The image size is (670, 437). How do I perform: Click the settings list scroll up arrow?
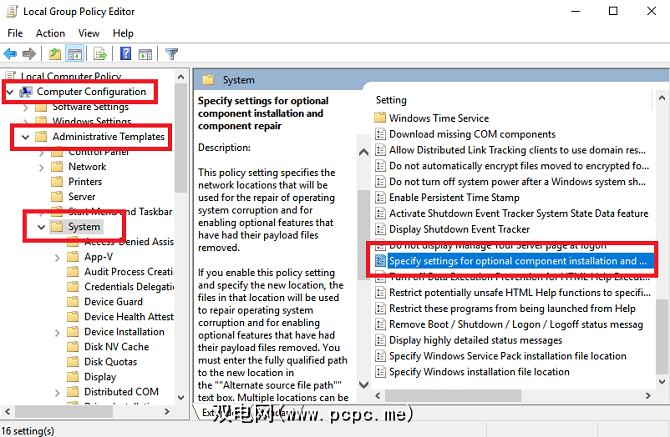tap(662, 98)
